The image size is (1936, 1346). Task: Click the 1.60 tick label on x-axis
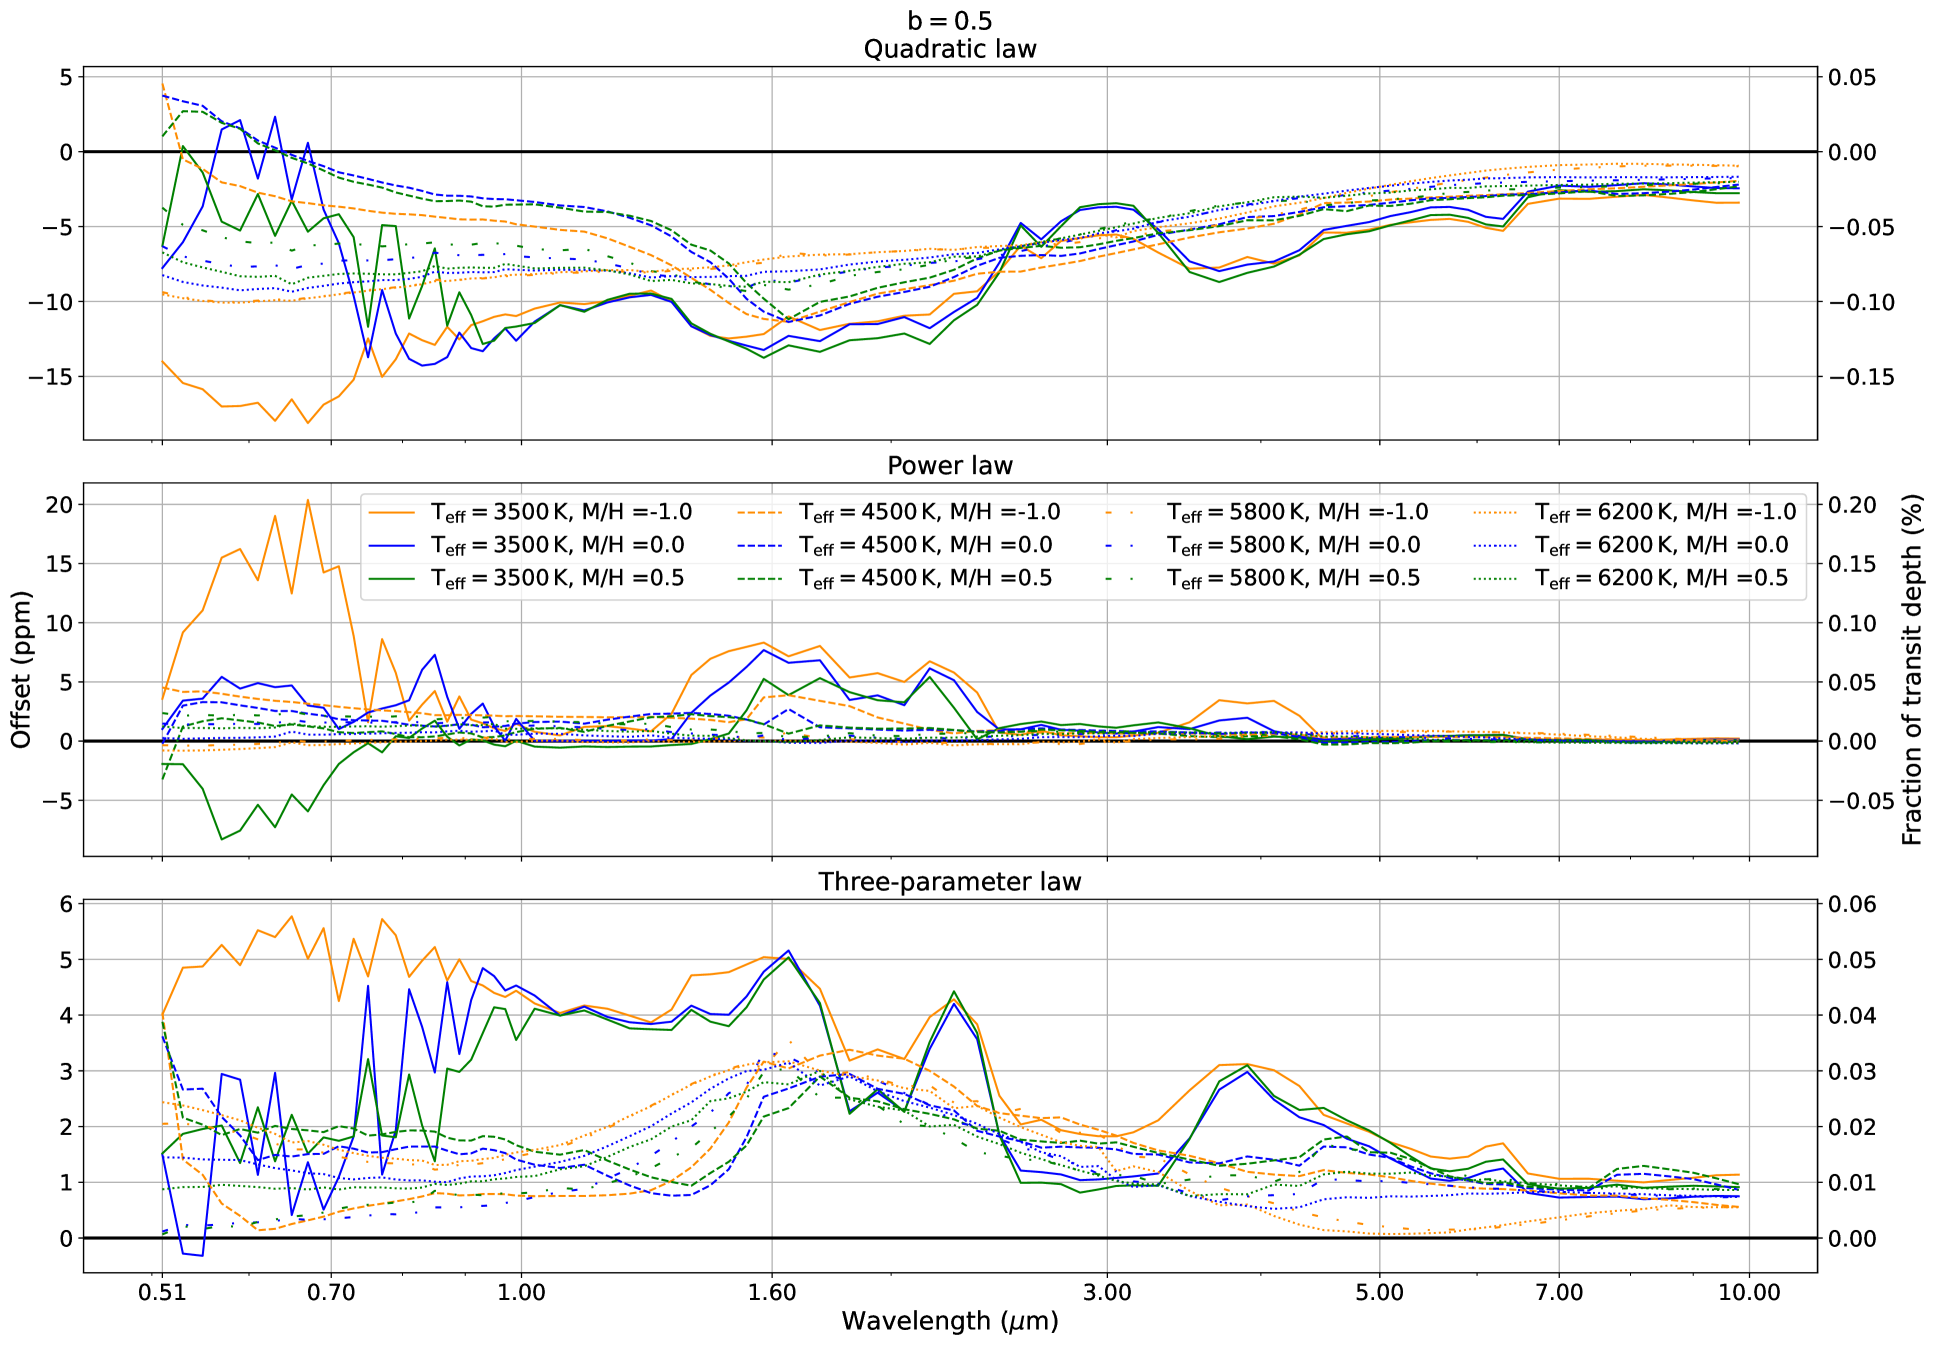tap(771, 1292)
